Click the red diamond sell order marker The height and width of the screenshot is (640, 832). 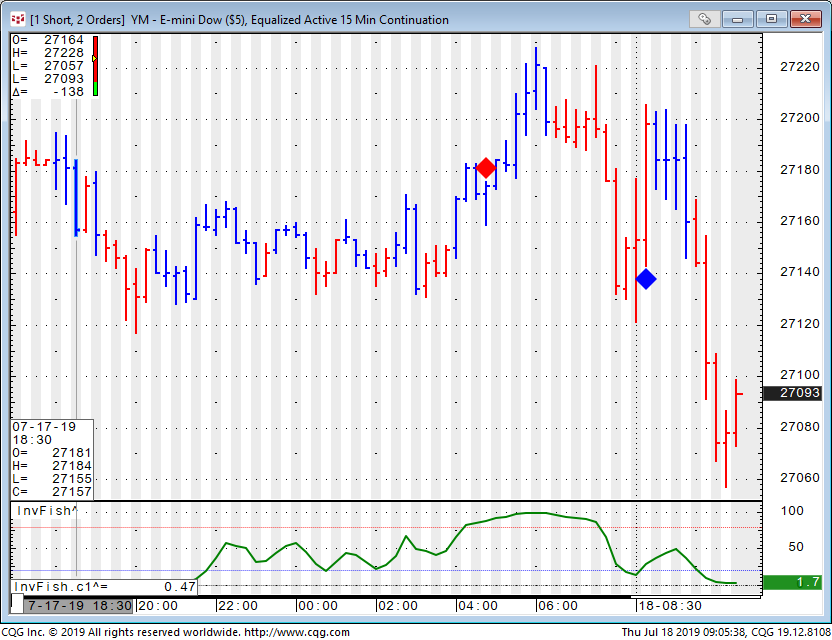(x=485, y=168)
